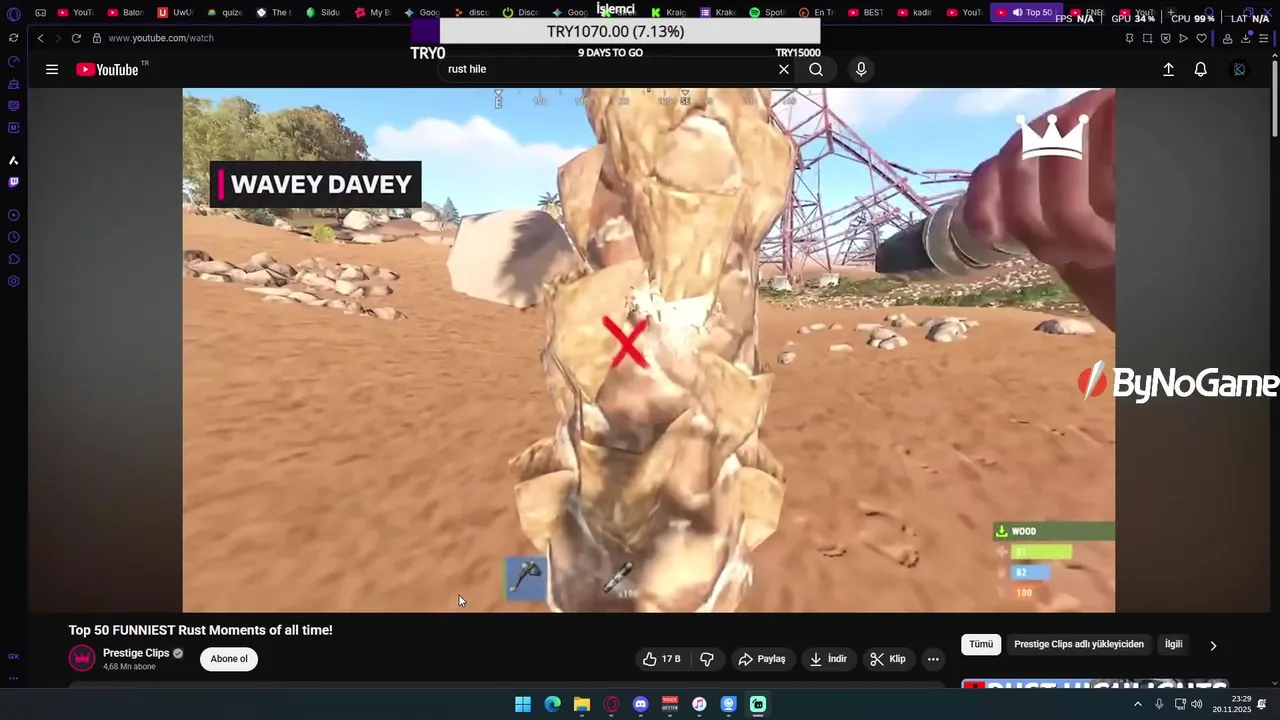Open the Prestige Clips channel avatar
Screen dimensions: 1280x720
click(82, 659)
